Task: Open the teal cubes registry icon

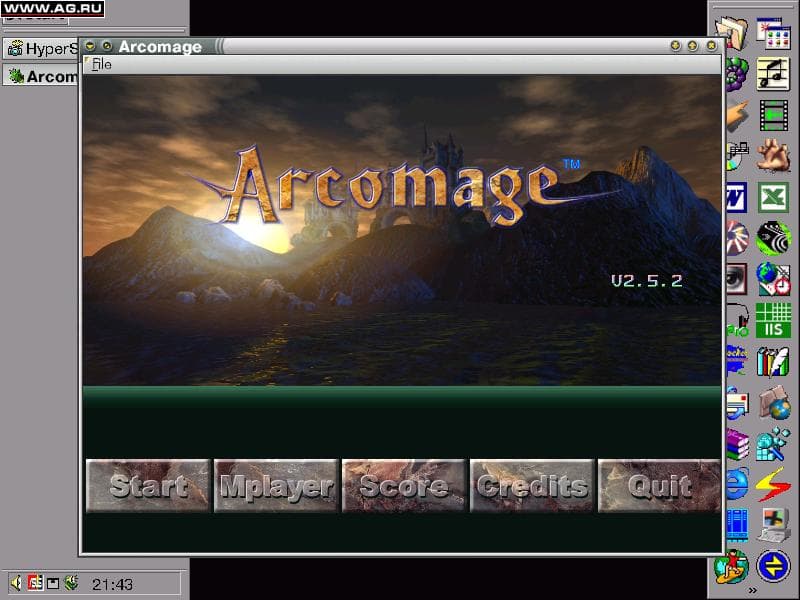Action: [x=773, y=444]
